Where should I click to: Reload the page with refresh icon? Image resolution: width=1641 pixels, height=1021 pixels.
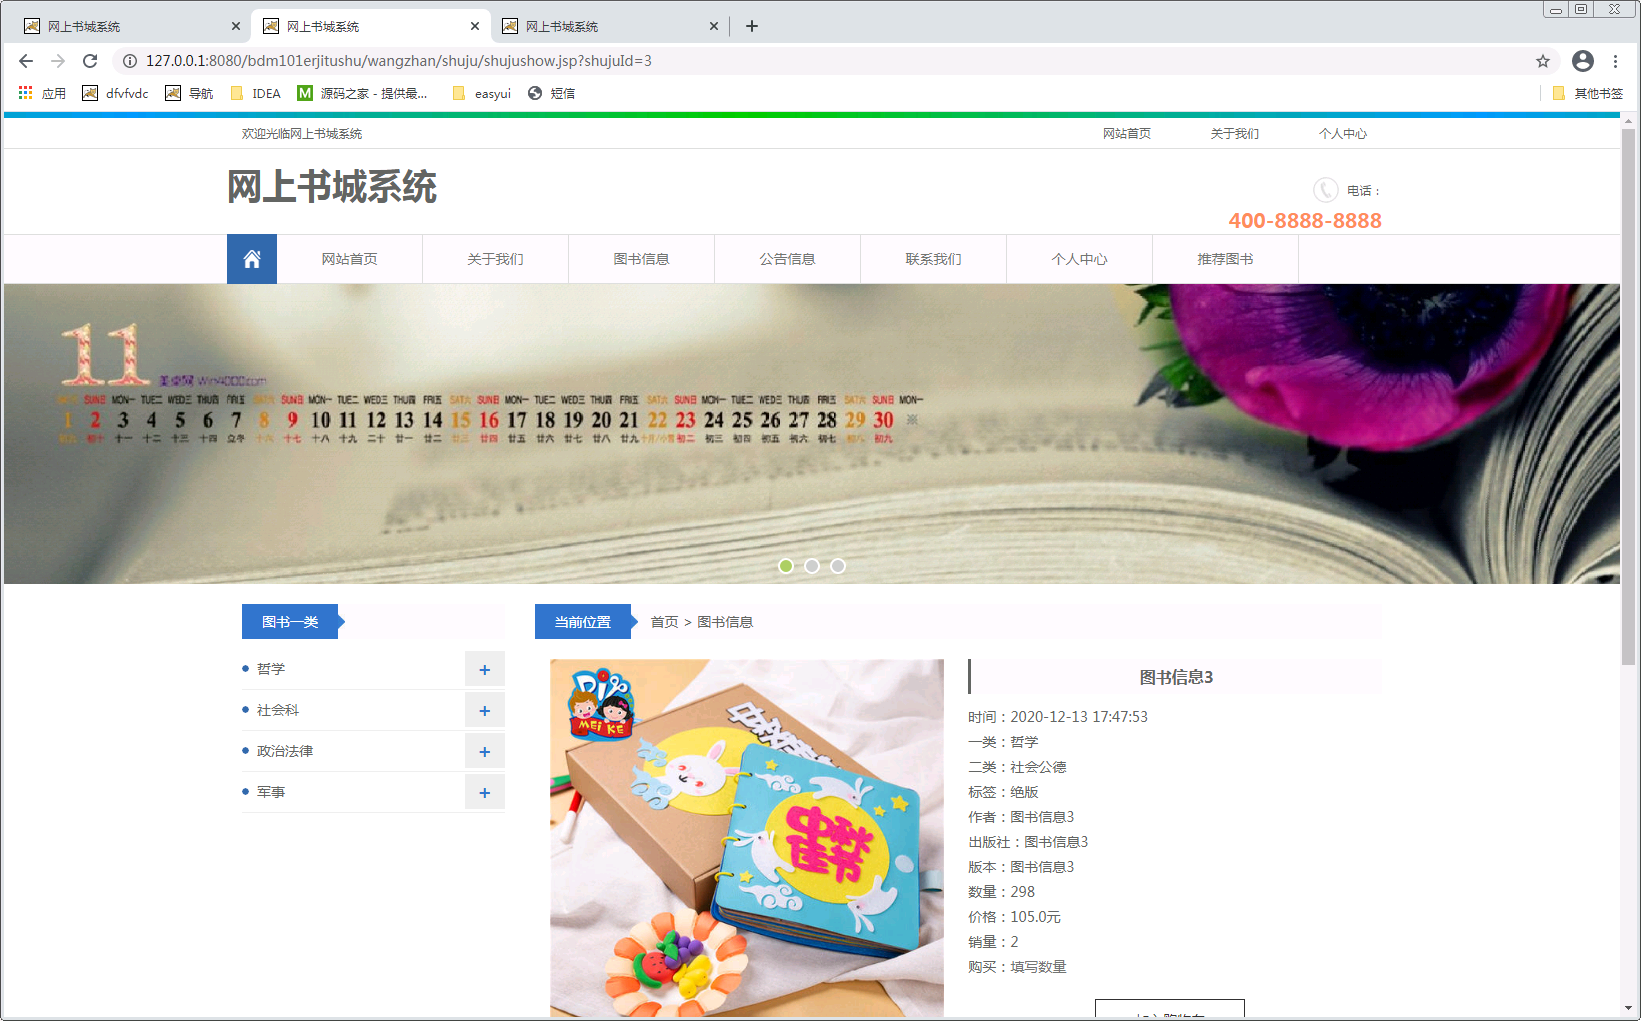click(90, 61)
